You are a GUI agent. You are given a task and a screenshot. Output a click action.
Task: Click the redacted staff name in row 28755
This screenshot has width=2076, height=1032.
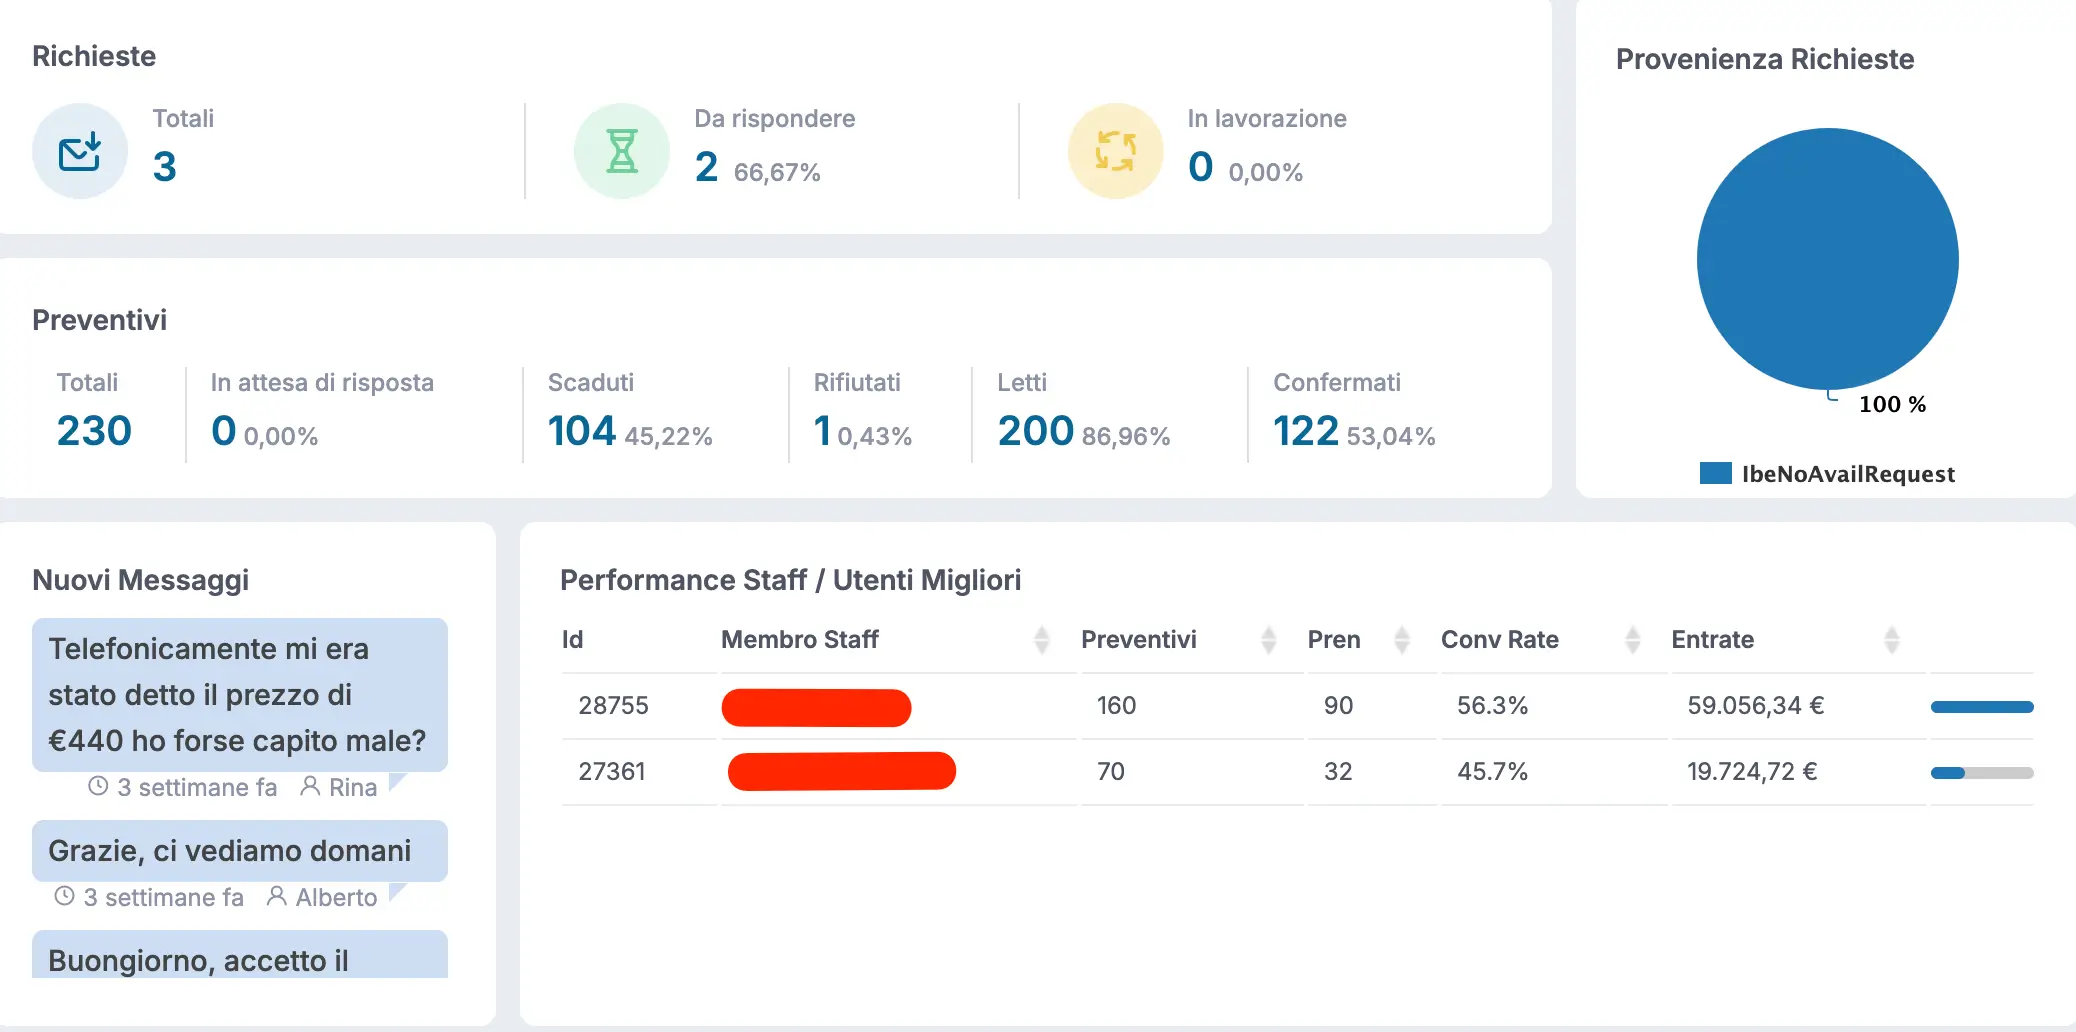click(x=816, y=707)
